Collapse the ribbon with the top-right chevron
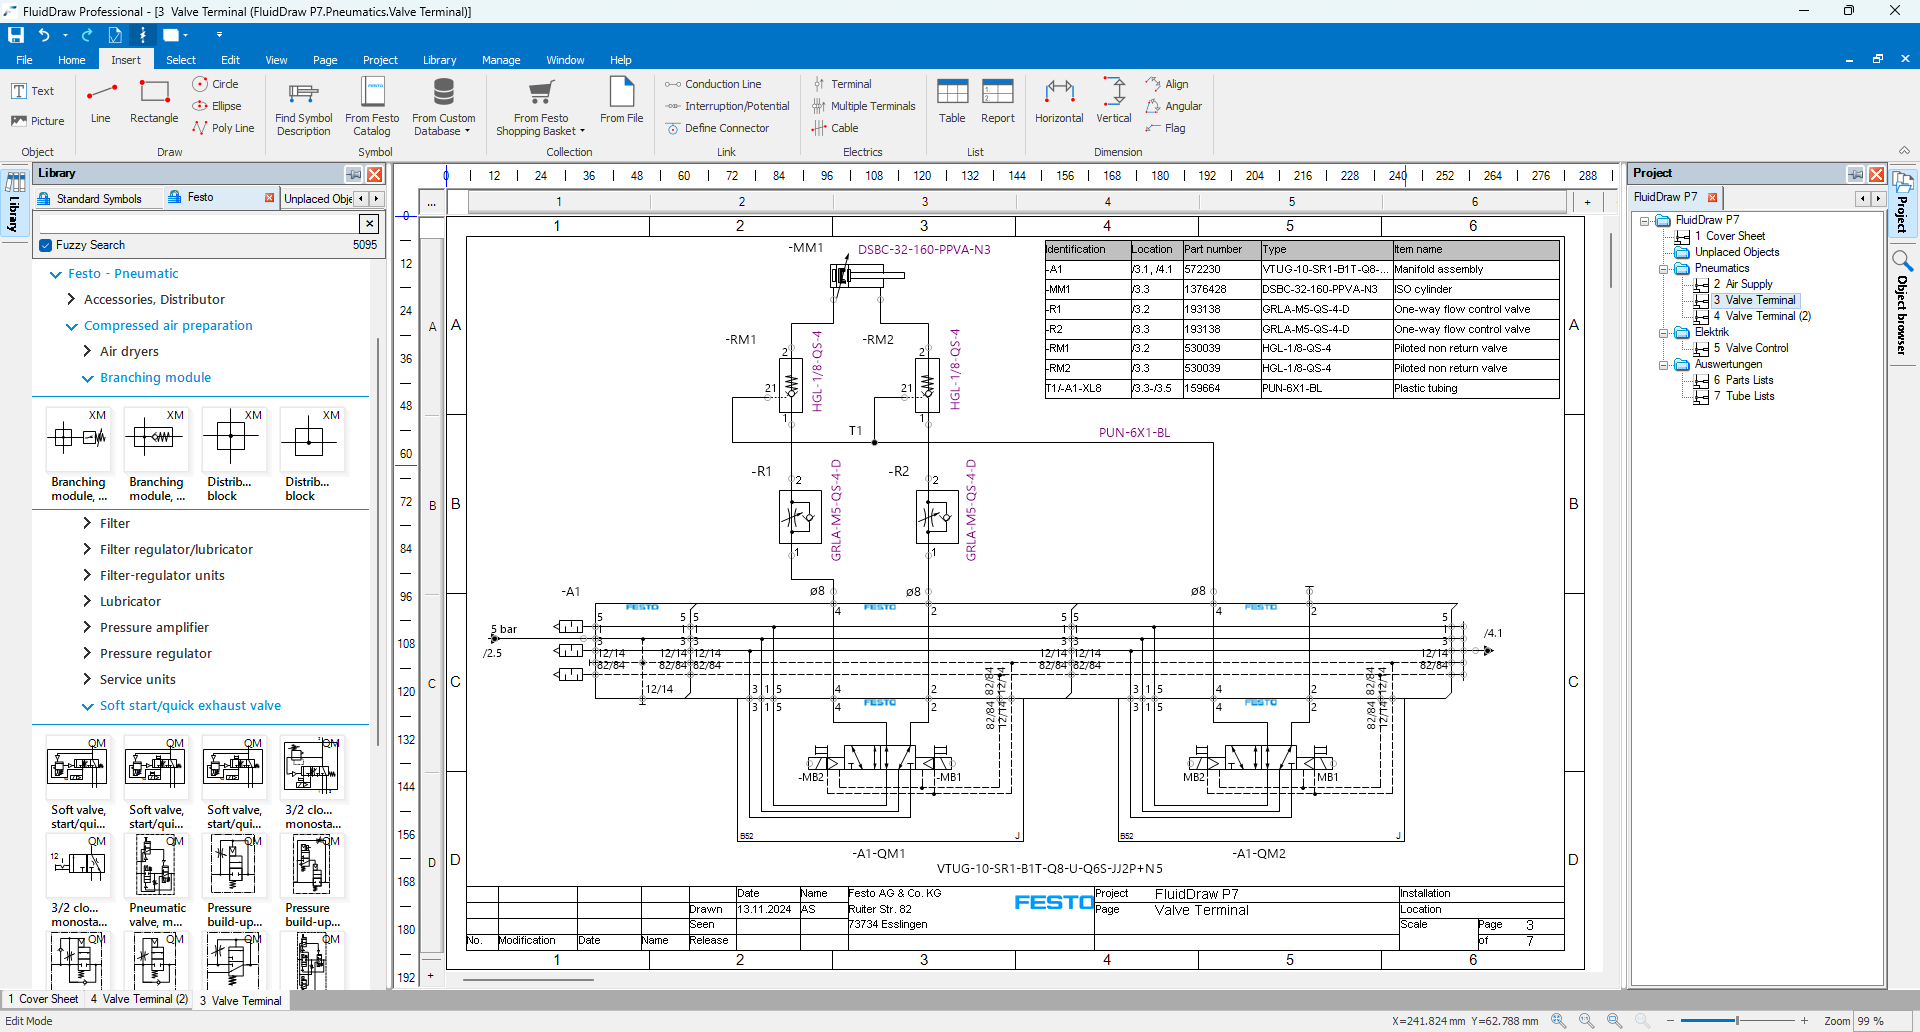Image resolution: width=1920 pixels, height=1032 pixels. (1905, 151)
